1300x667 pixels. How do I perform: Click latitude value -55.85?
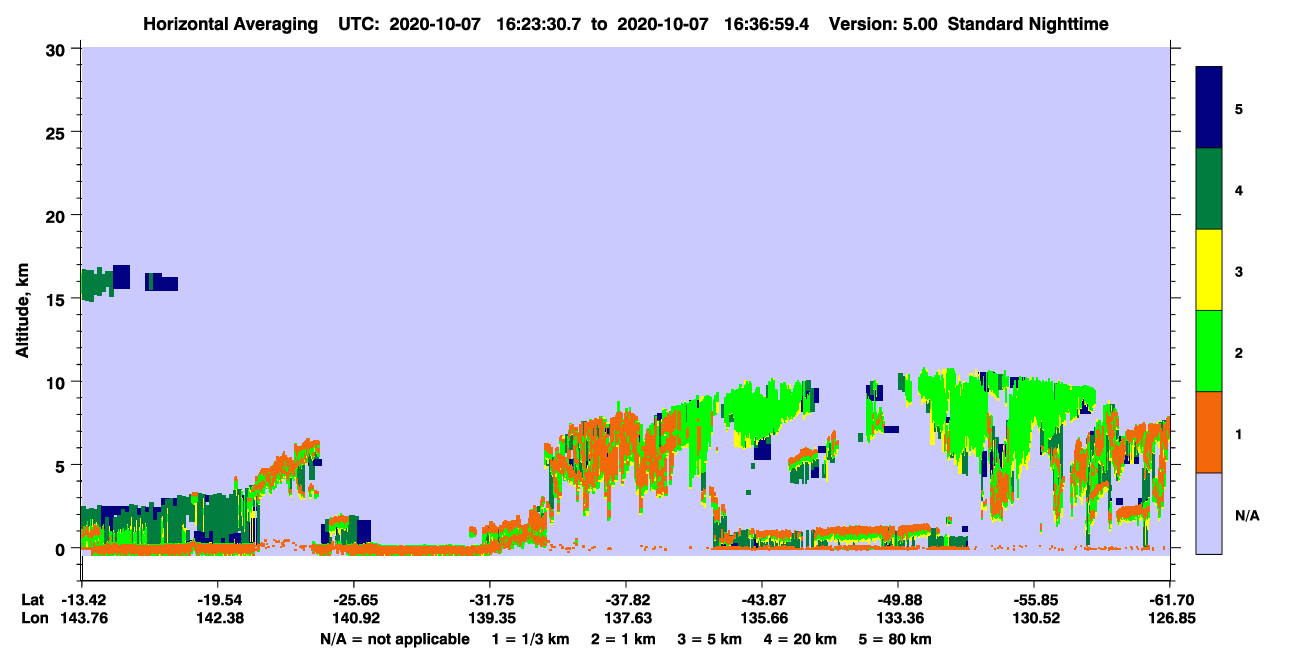point(1035,600)
